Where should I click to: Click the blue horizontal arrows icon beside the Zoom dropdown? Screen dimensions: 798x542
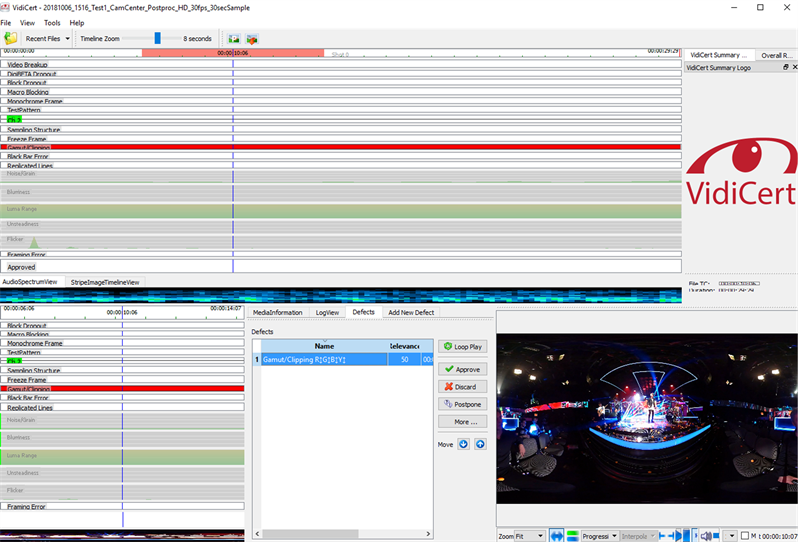click(556, 536)
